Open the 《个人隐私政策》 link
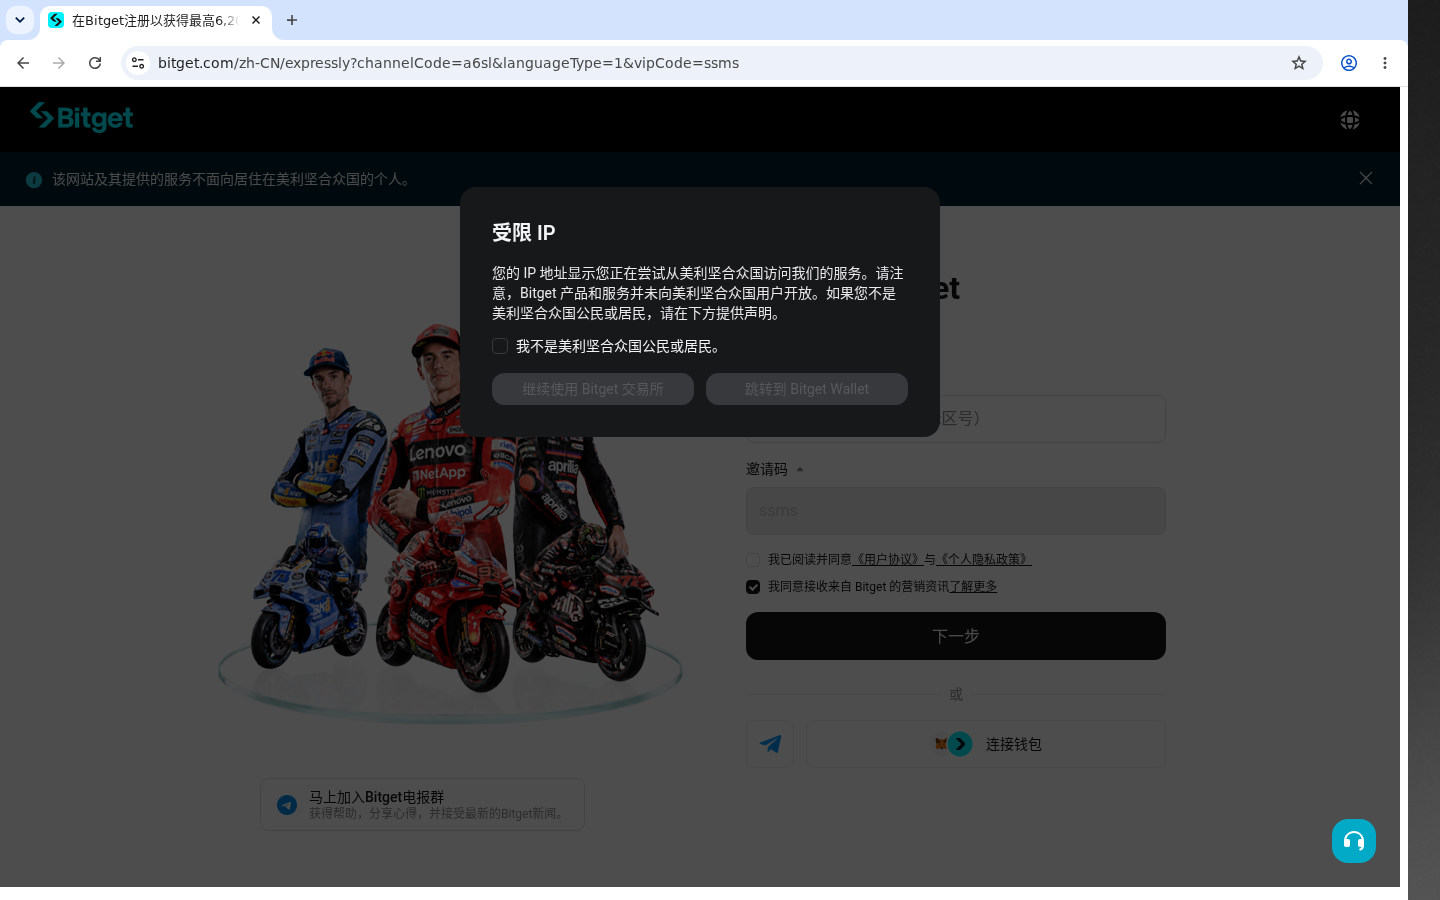The image size is (1440, 900). [x=984, y=560]
